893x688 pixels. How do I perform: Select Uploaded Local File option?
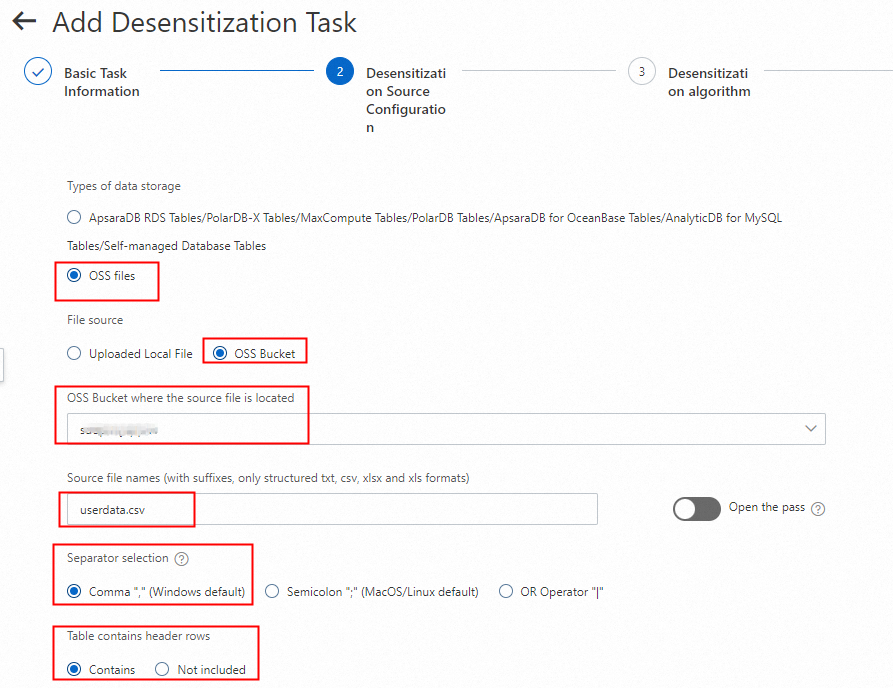click(x=74, y=354)
